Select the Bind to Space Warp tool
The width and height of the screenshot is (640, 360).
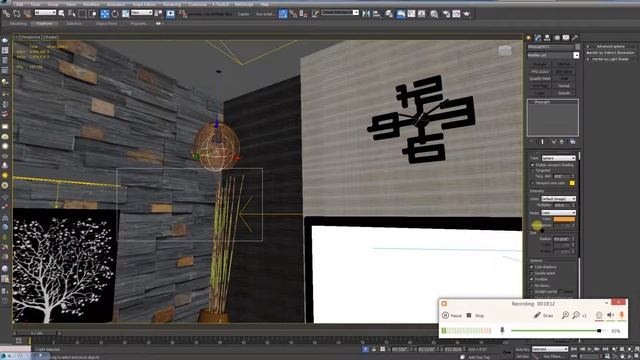coord(27,13)
